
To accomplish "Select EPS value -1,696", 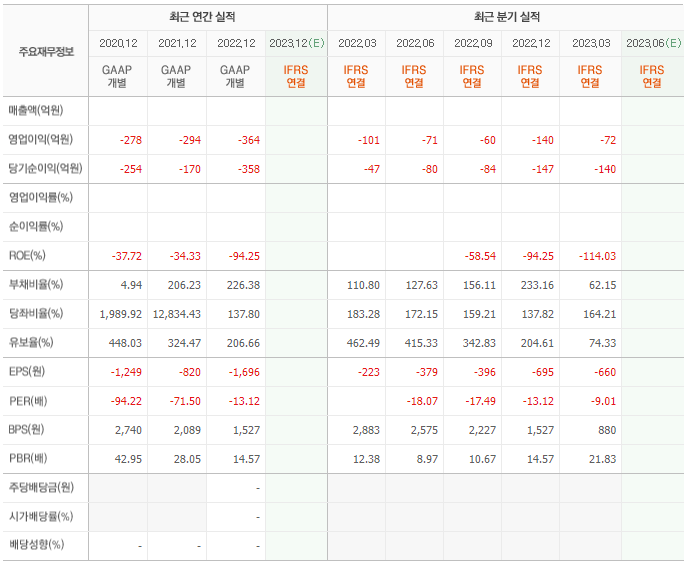I will (244, 372).
